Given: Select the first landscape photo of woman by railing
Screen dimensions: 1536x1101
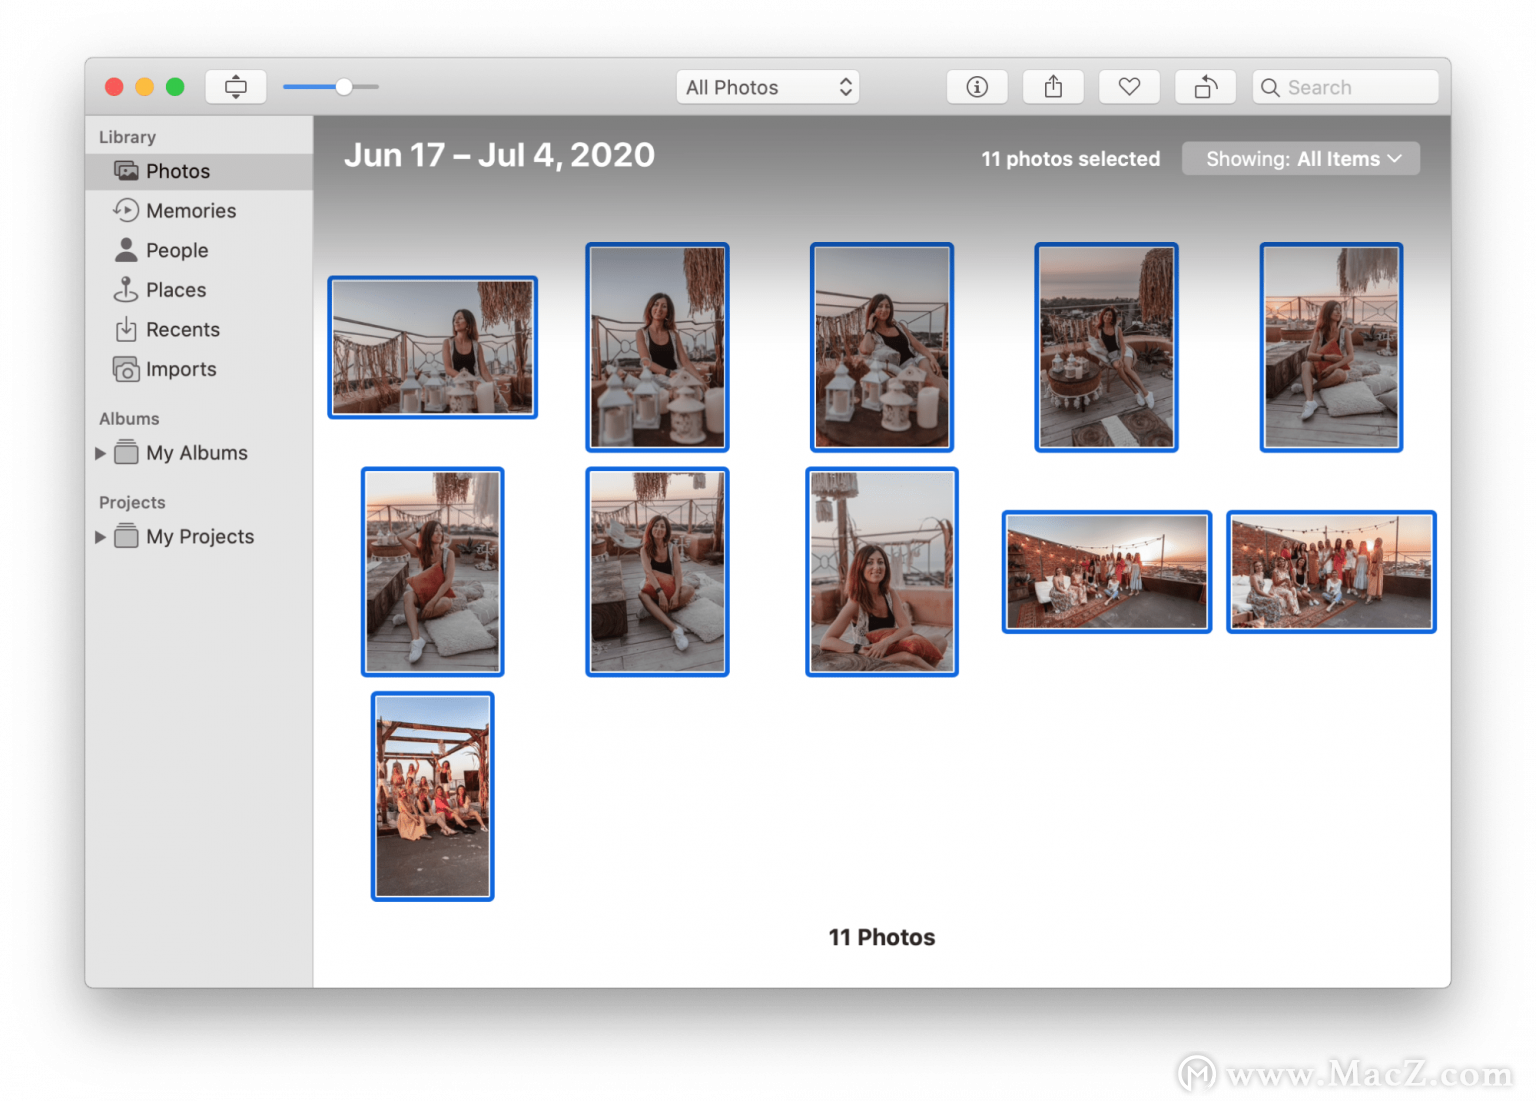Looking at the screenshot, I should (433, 347).
